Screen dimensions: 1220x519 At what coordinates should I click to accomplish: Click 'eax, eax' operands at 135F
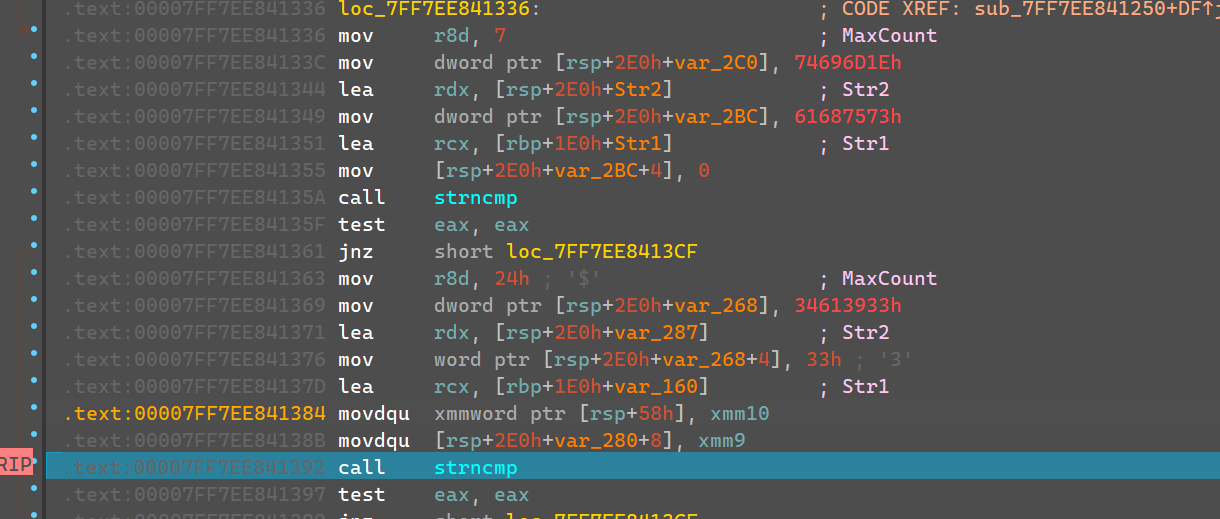[x=481, y=225]
